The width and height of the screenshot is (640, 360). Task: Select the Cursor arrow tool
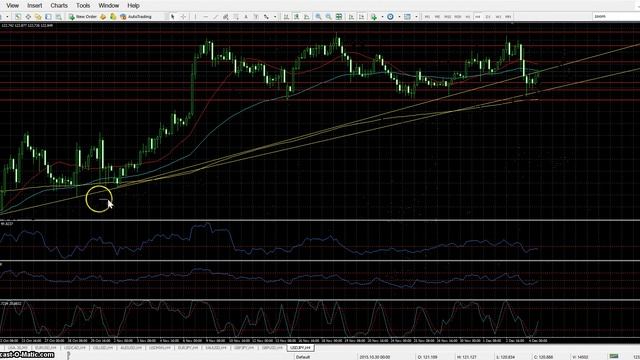pyautogui.click(x=173, y=17)
